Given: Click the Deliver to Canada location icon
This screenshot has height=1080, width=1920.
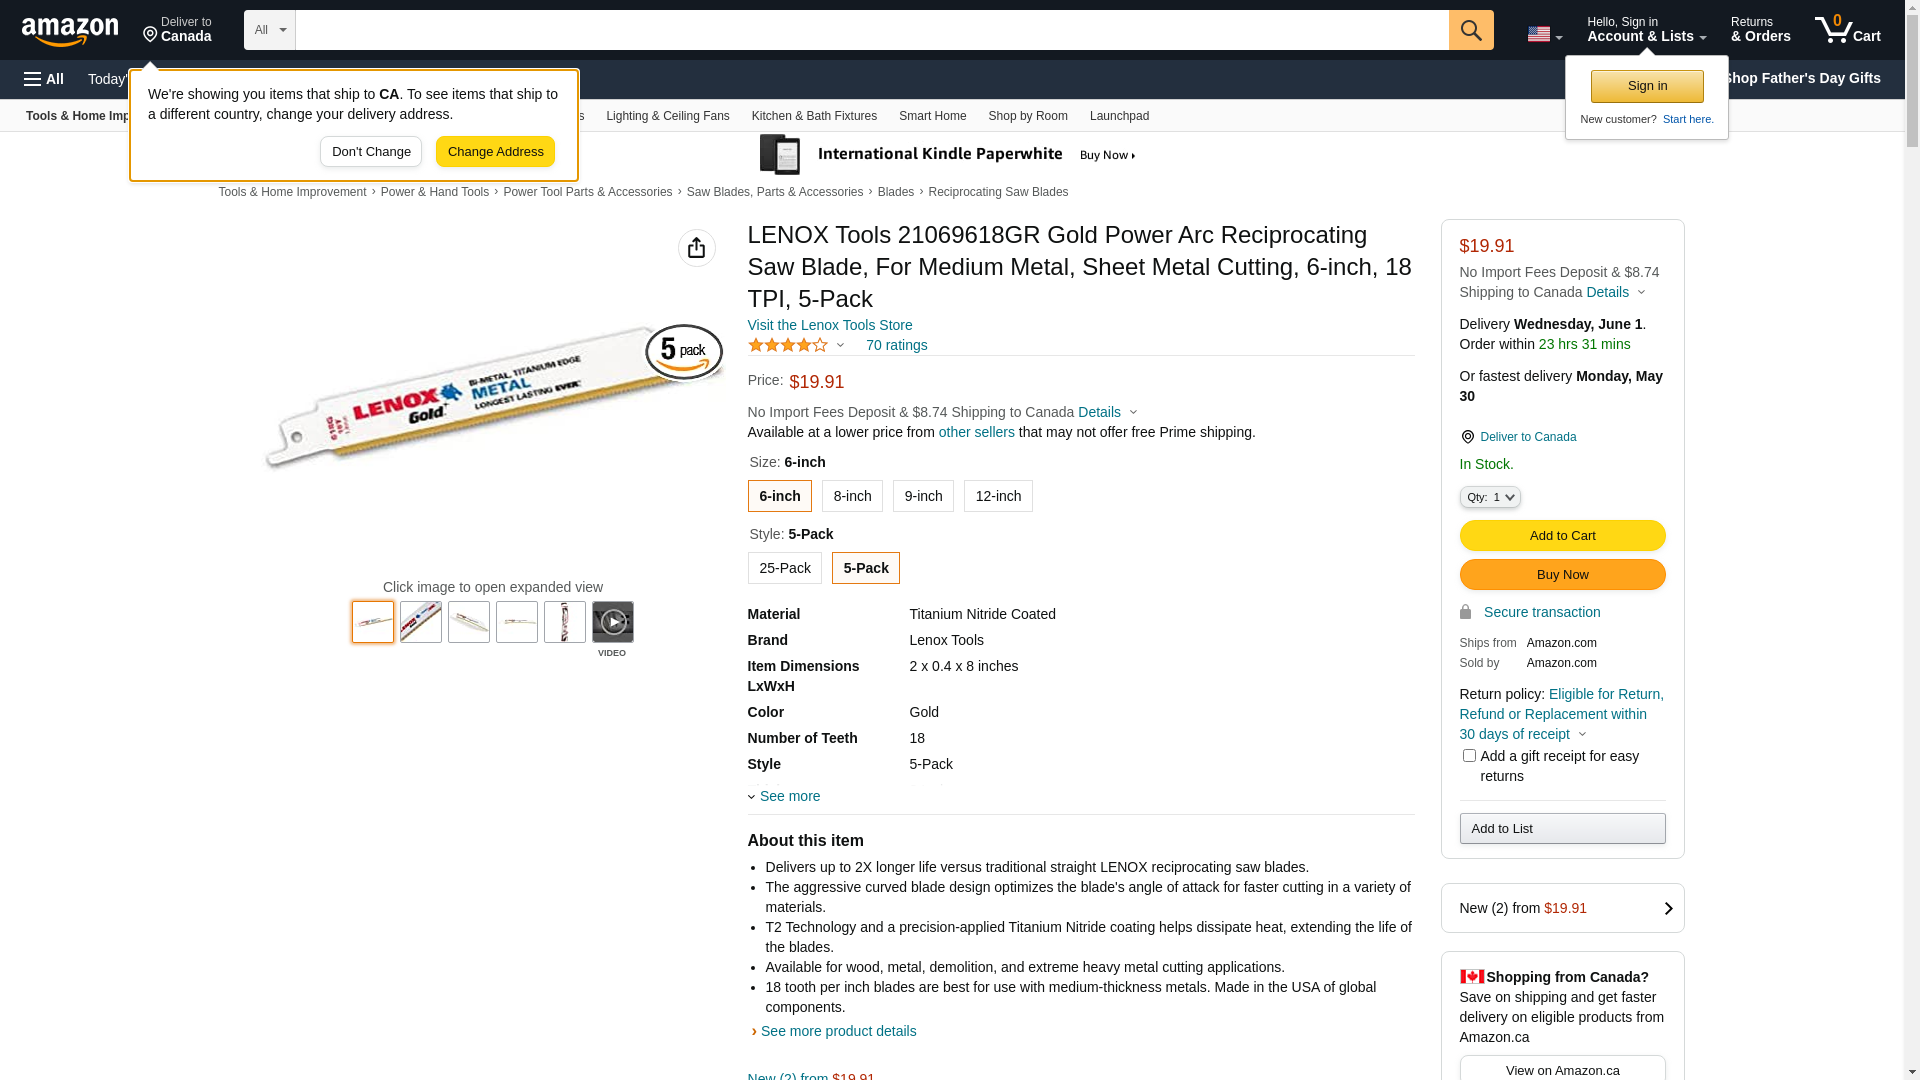Looking at the screenshot, I should click(1467, 437).
